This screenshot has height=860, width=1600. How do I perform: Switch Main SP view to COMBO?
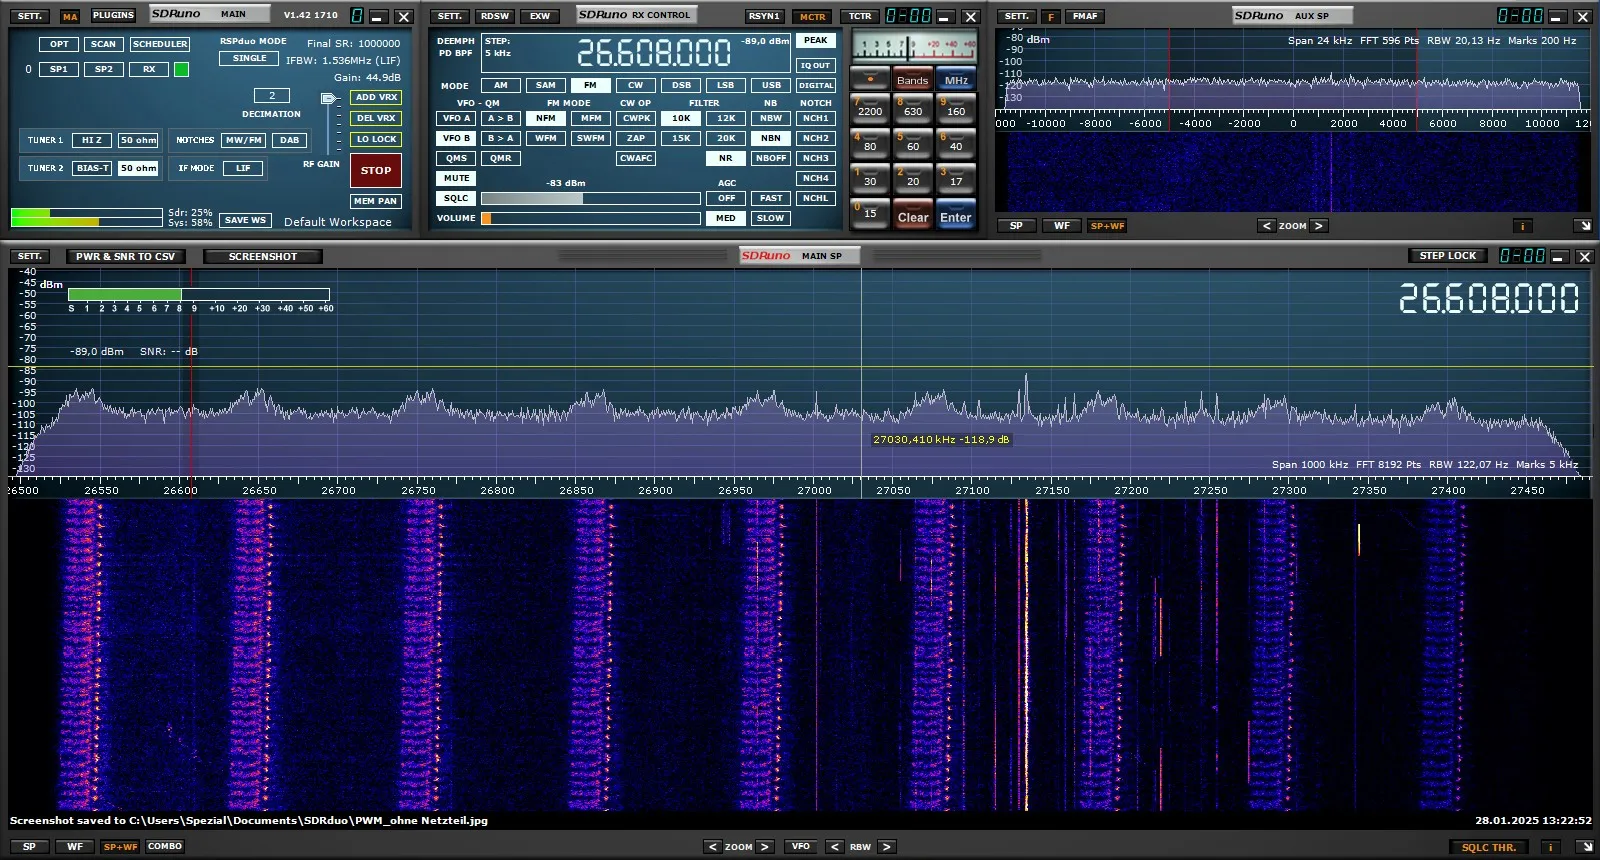pos(165,847)
